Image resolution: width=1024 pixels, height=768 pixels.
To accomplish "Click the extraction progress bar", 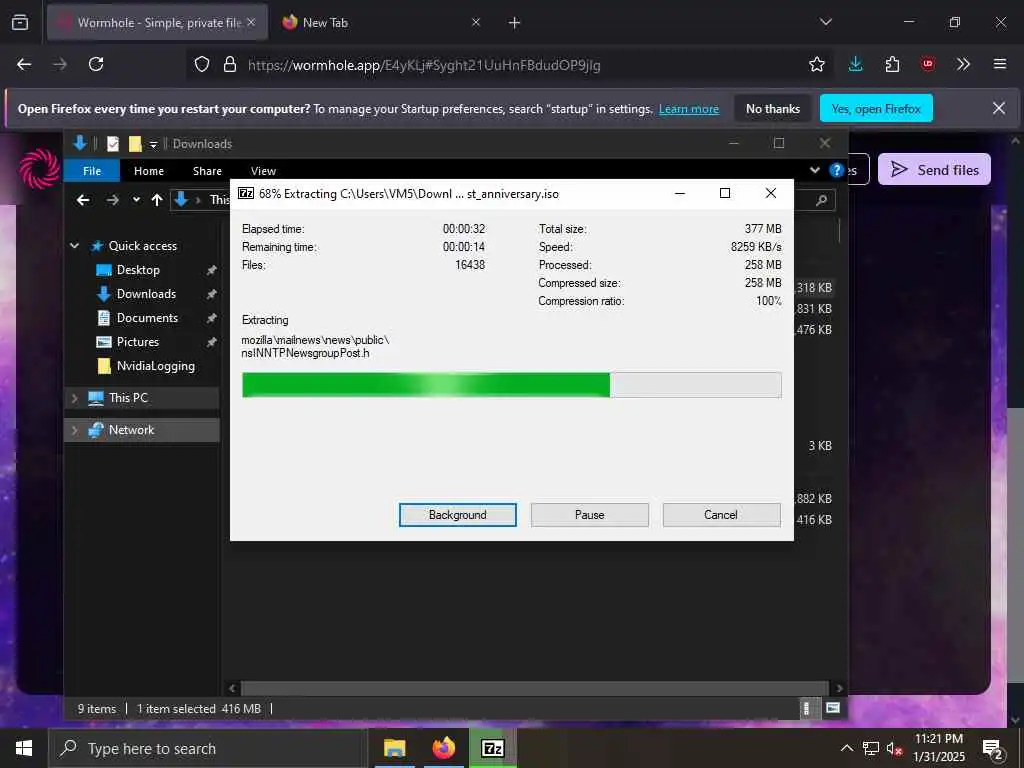I will (511, 385).
